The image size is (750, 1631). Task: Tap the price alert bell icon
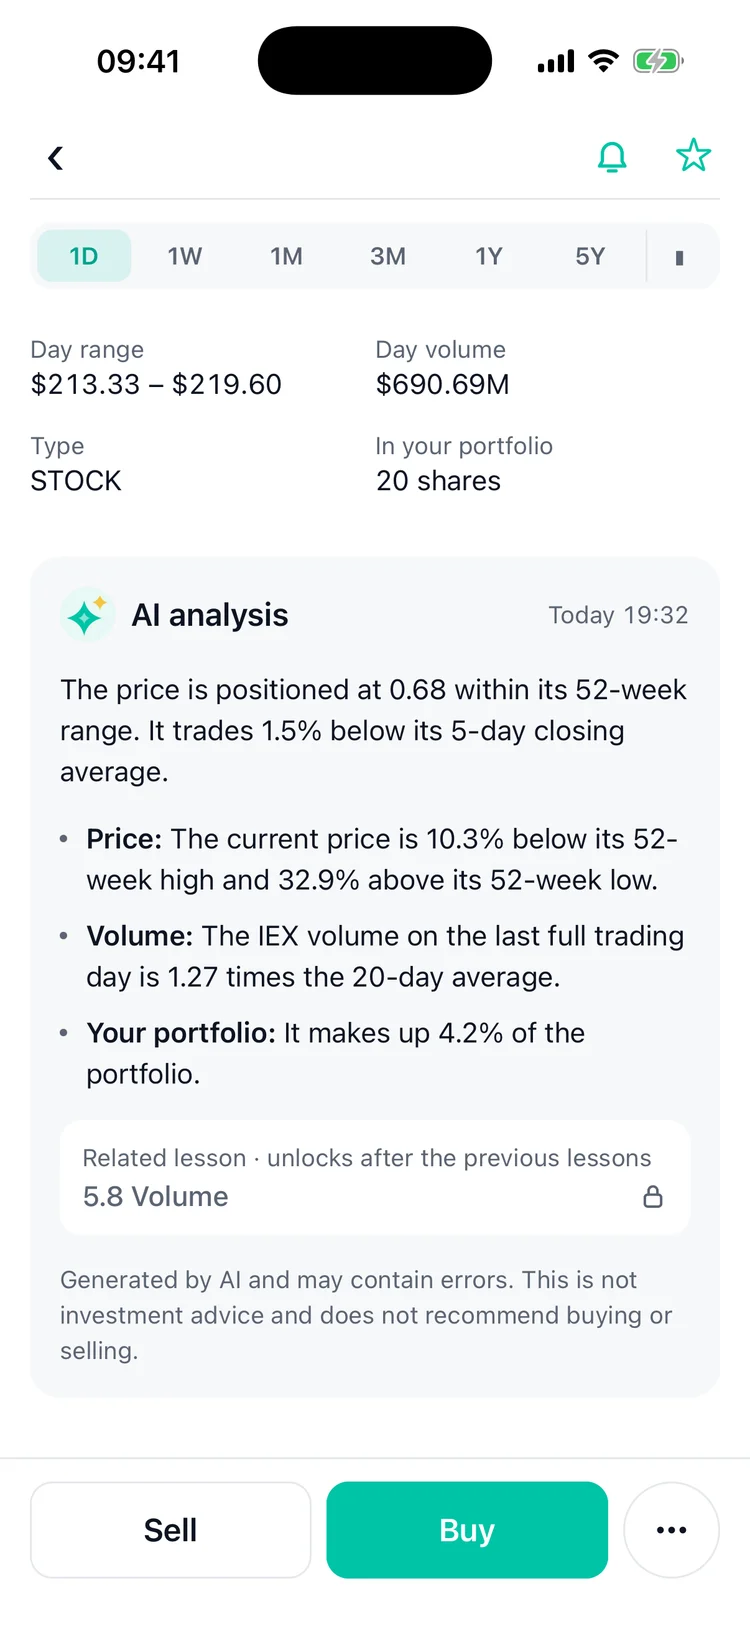click(x=612, y=157)
